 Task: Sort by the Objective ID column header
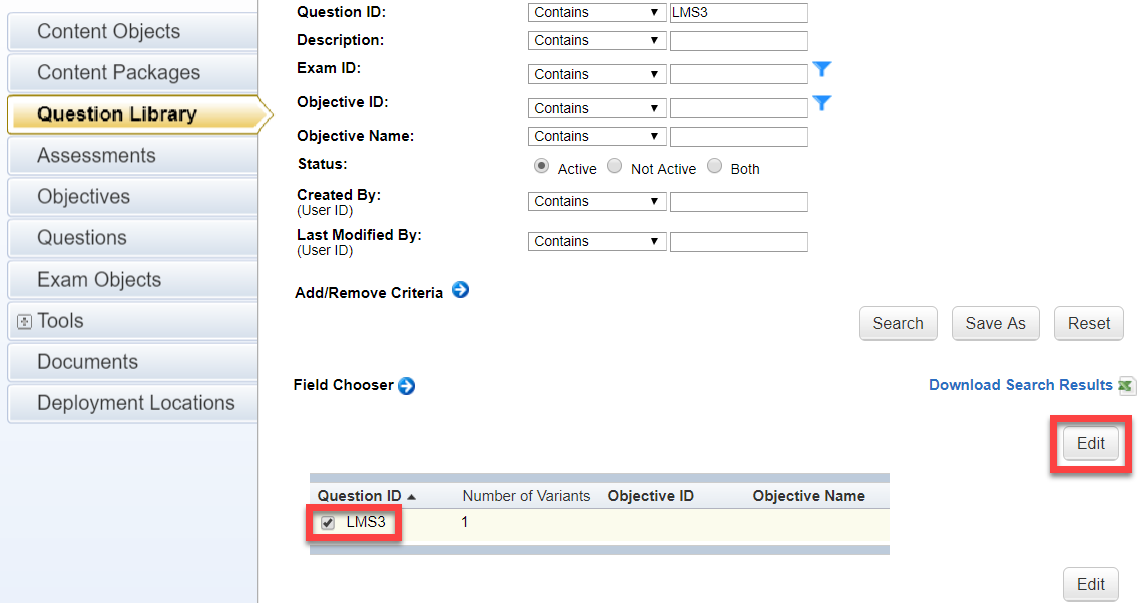pyautogui.click(x=651, y=496)
